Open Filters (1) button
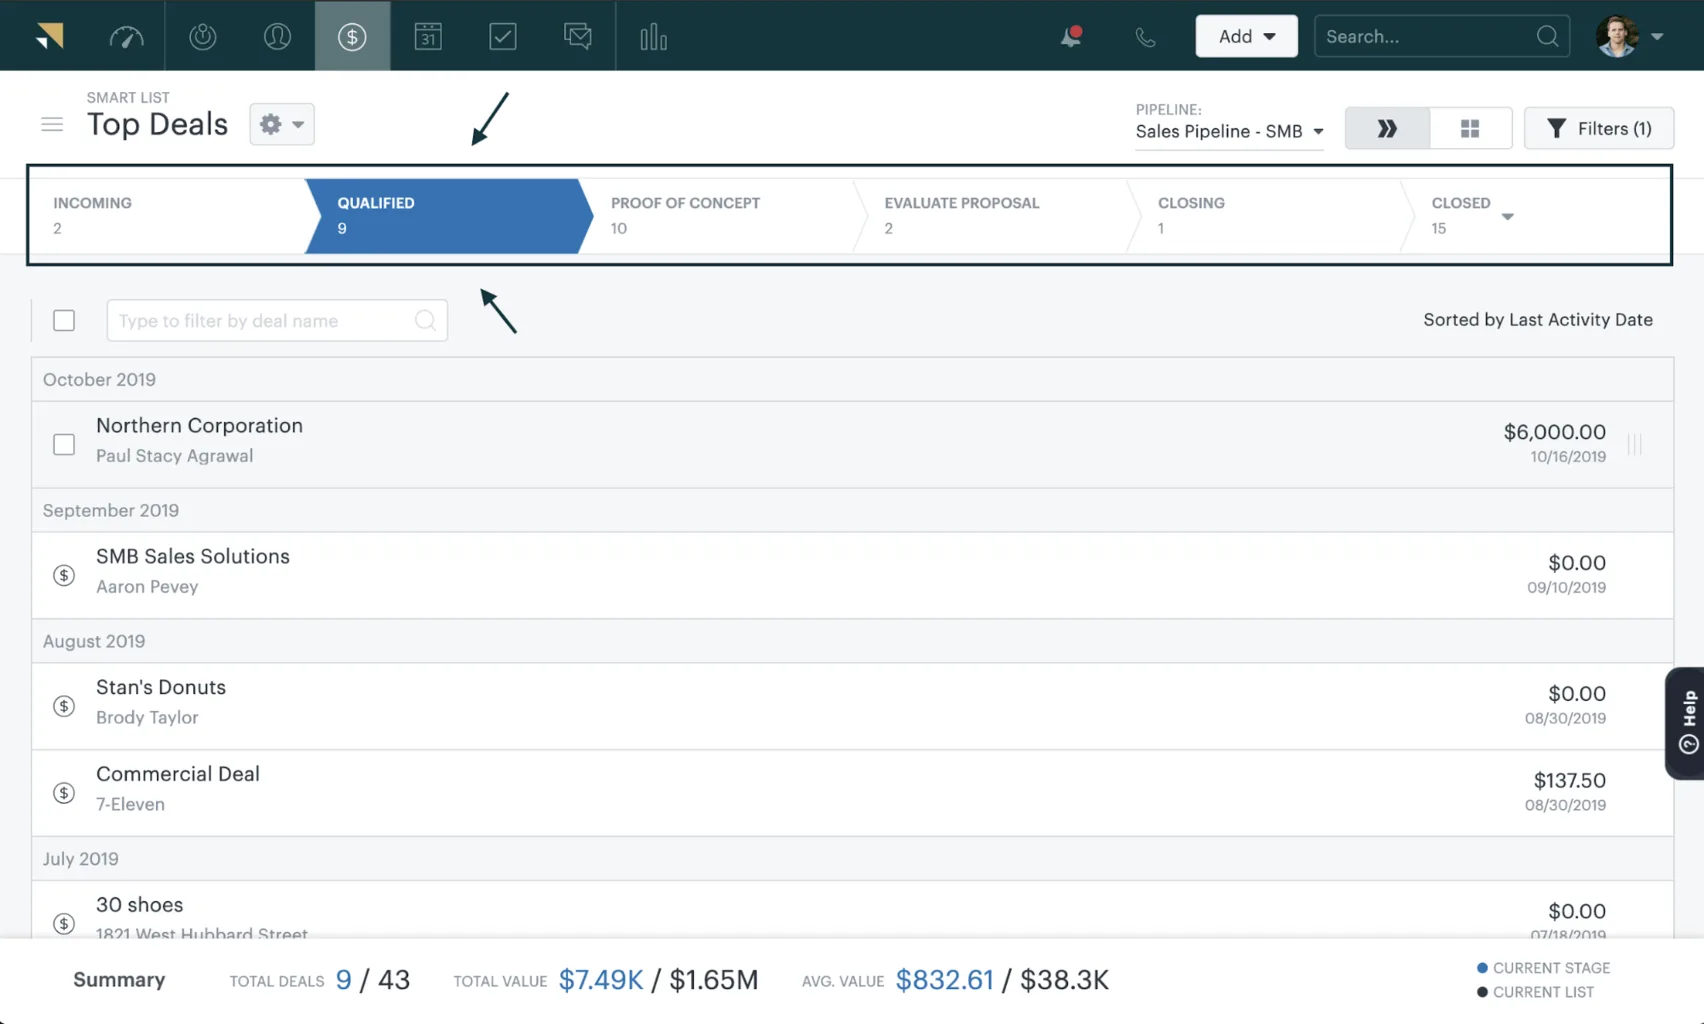 coord(1598,128)
